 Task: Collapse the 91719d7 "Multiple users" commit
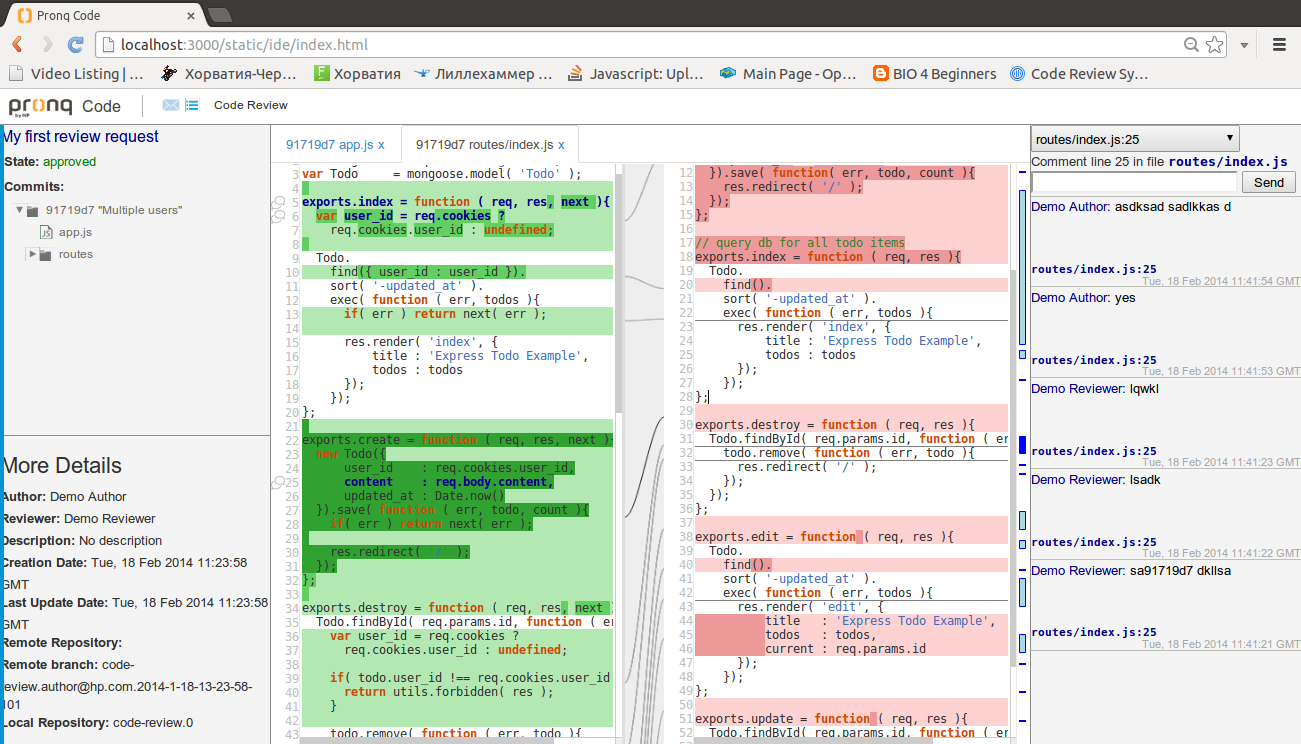click(20, 210)
